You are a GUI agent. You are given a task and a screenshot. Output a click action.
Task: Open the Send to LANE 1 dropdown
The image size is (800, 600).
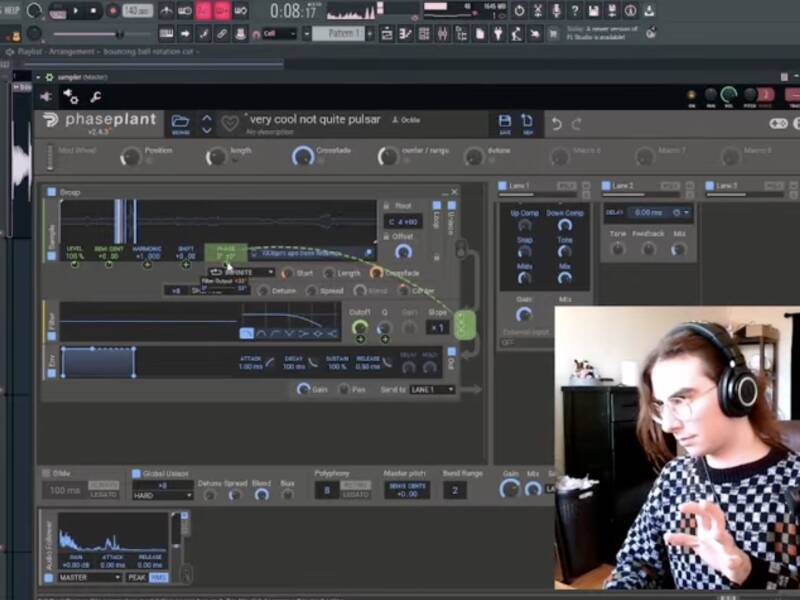pyautogui.click(x=431, y=389)
